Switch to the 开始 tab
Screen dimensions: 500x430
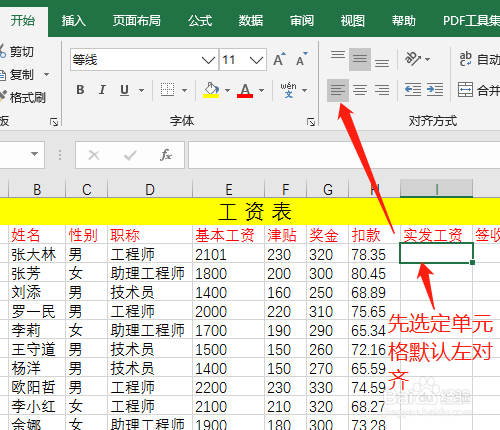[x=23, y=21]
